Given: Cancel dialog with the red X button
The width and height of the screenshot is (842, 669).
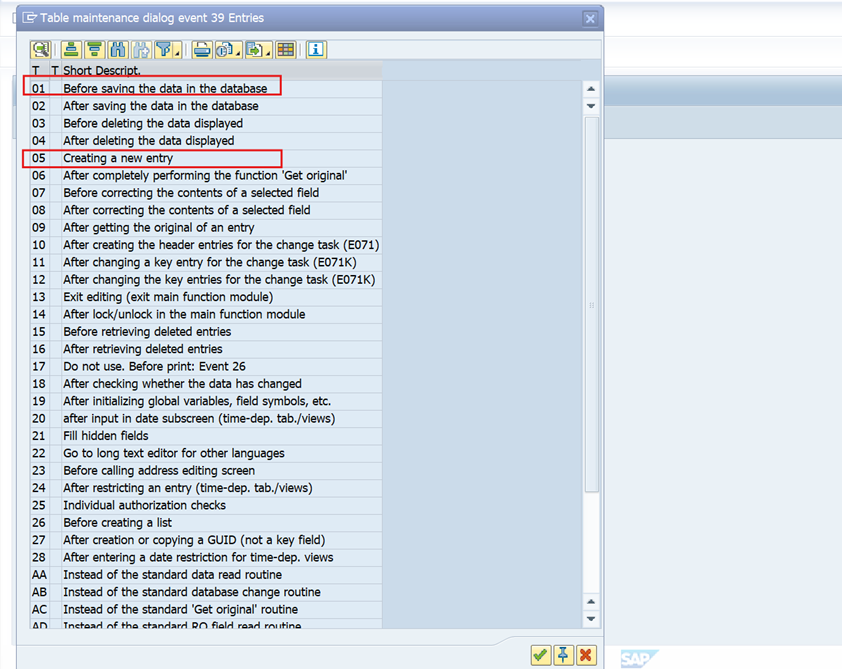Looking at the screenshot, I should 586,655.
